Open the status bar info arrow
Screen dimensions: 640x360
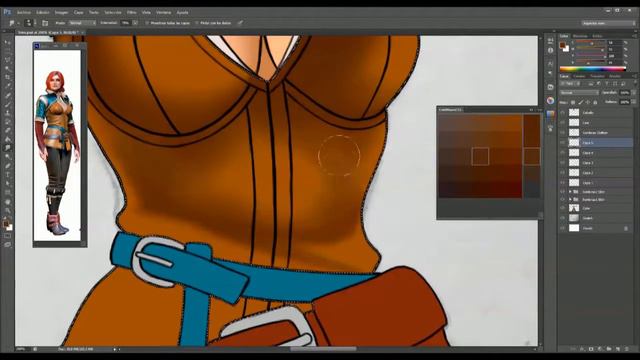pos(115,349)
